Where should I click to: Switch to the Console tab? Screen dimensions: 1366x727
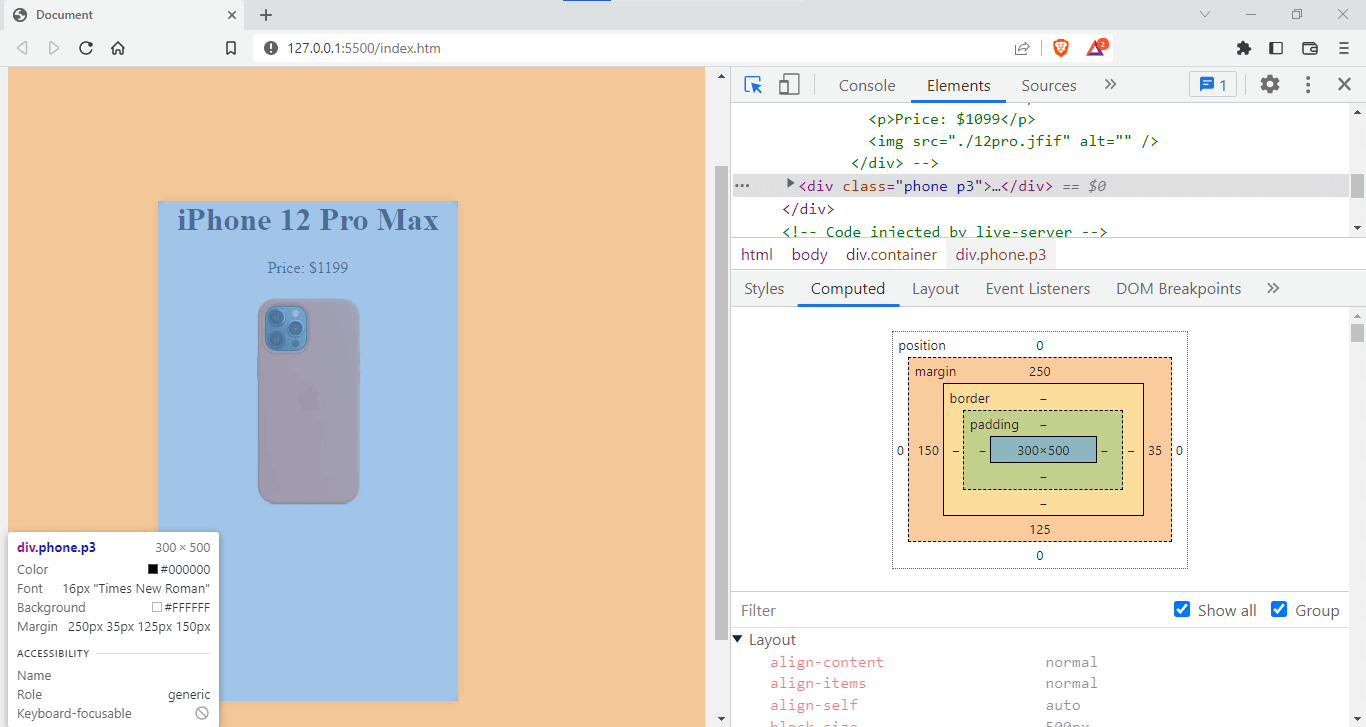point(867,85)
